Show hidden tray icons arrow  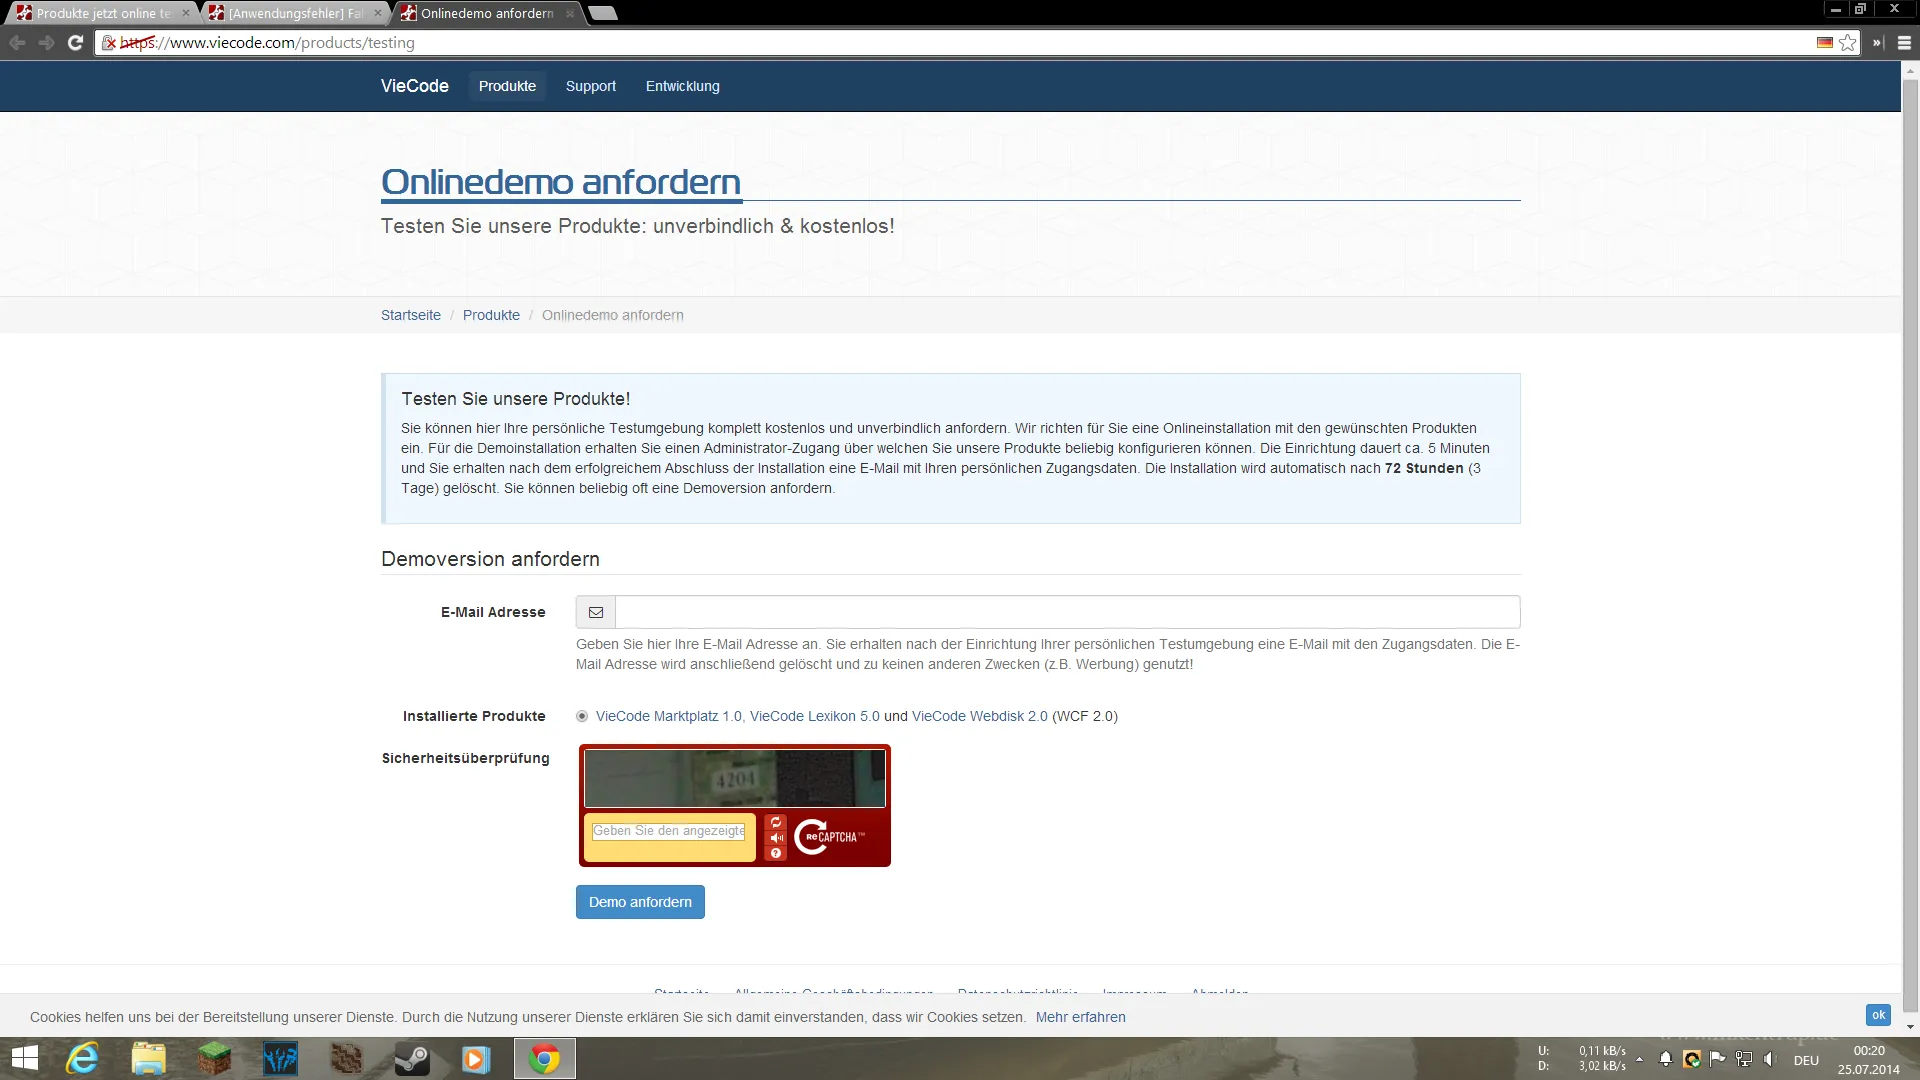pos(1639,1059)
